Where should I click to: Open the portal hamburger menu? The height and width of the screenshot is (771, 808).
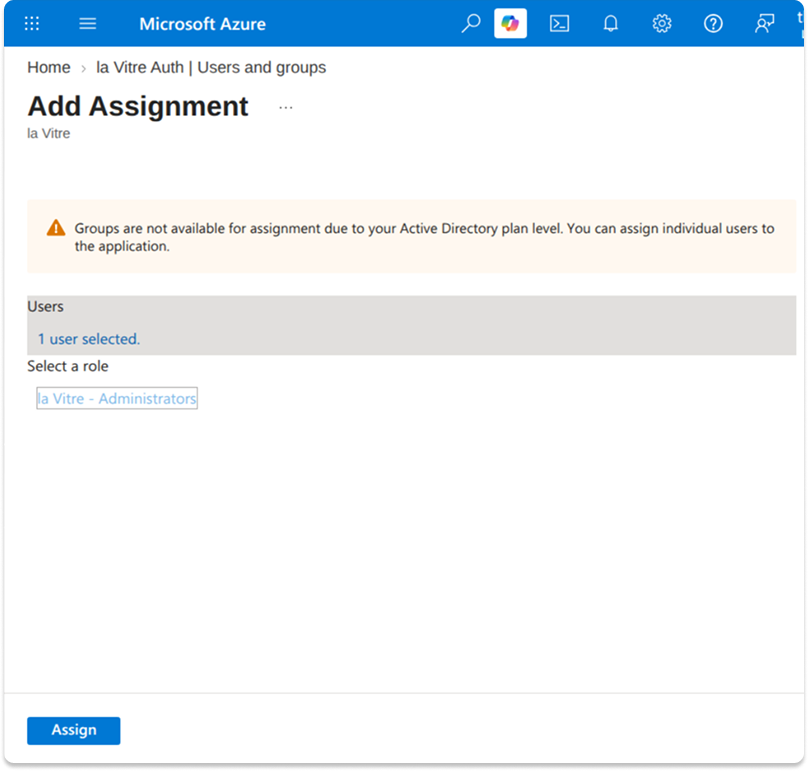pos(88,24)
